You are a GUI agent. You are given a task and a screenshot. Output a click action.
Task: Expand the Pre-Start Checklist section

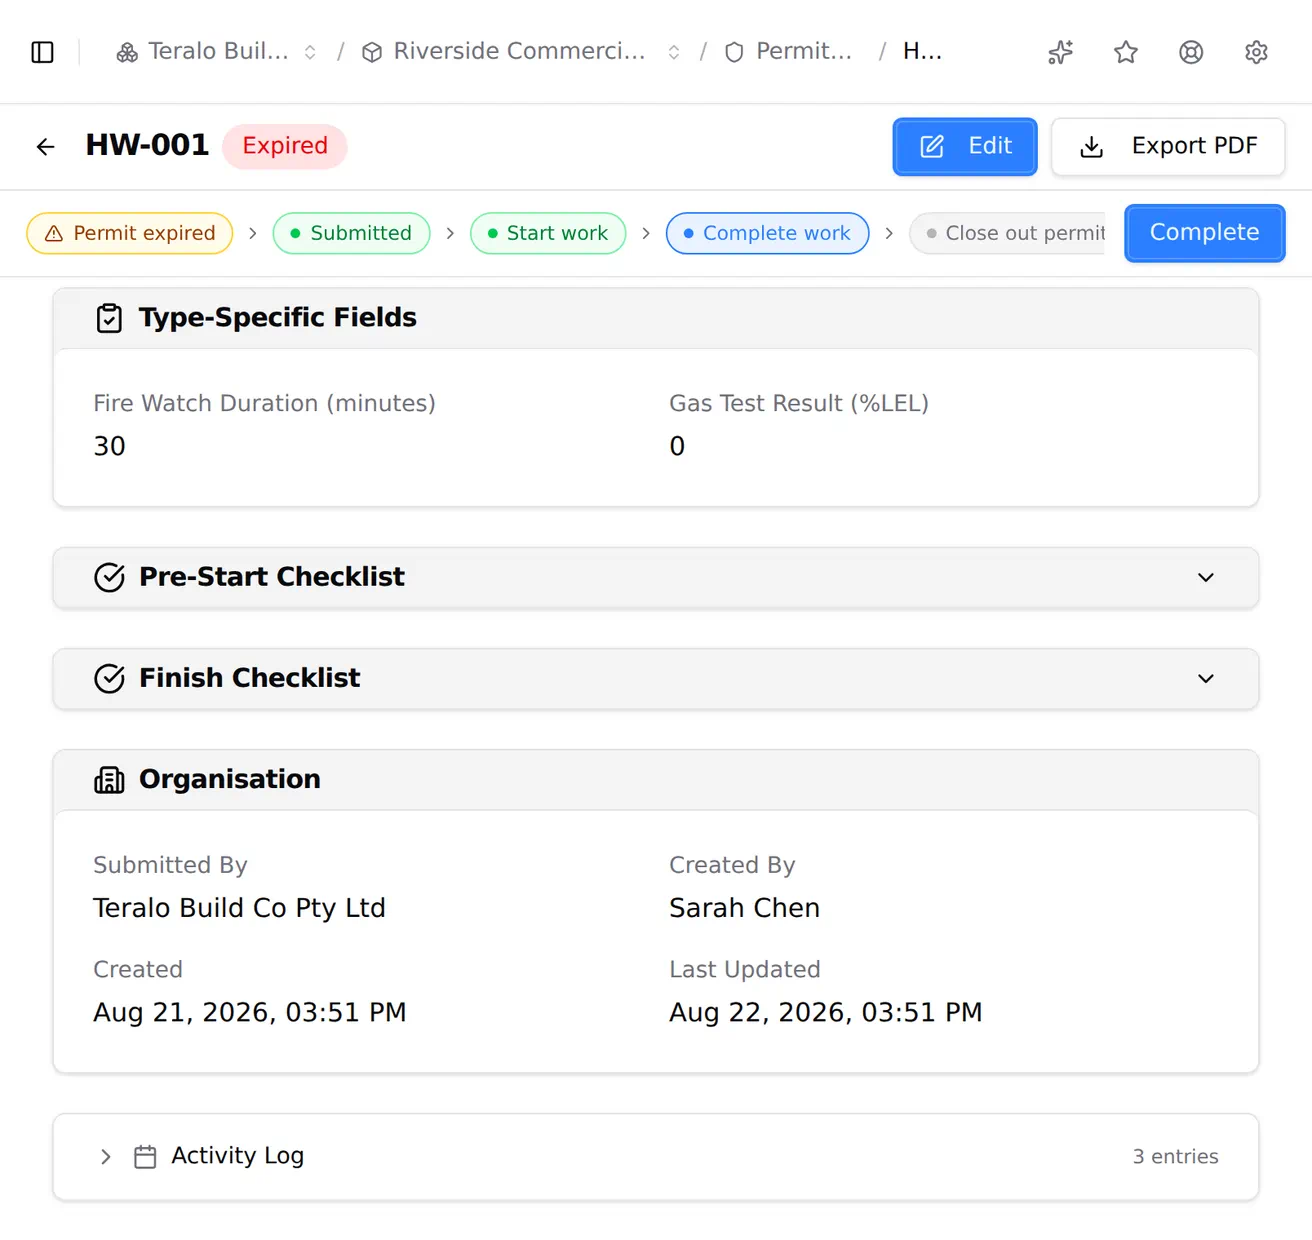click(1206, 577)
